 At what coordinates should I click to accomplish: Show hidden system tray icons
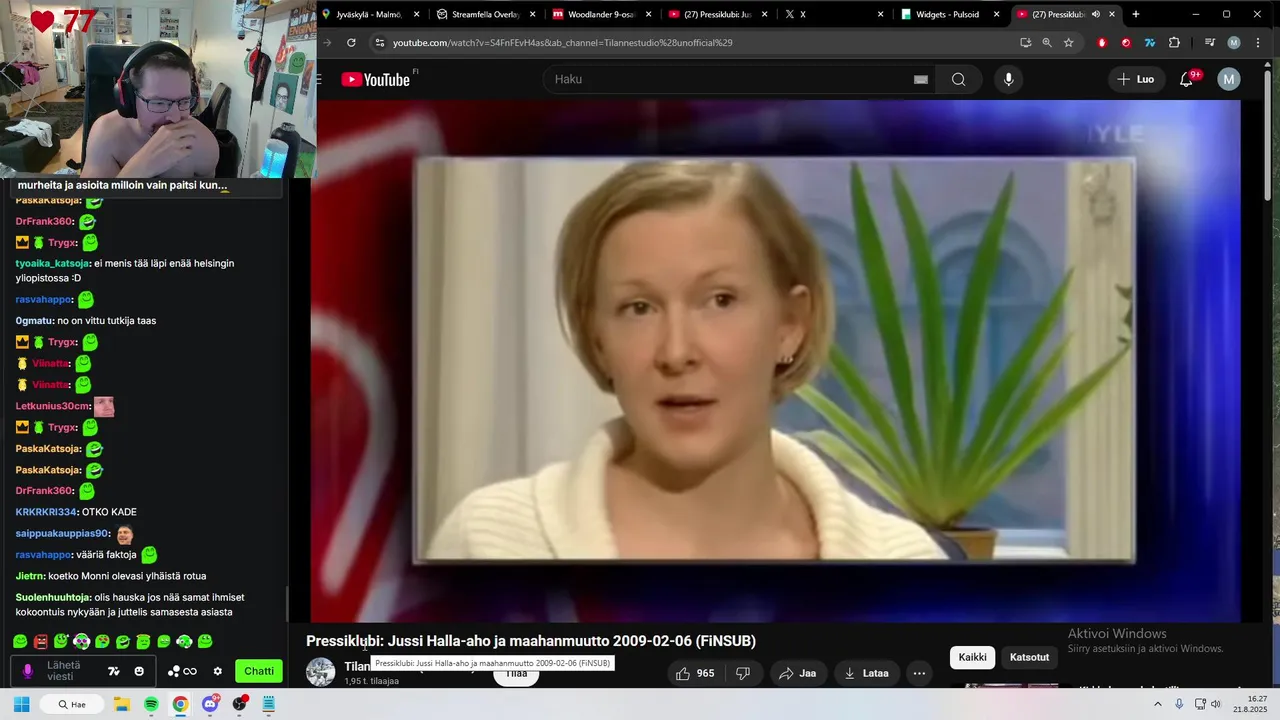pyautogui.click(x=1158, y=704)
